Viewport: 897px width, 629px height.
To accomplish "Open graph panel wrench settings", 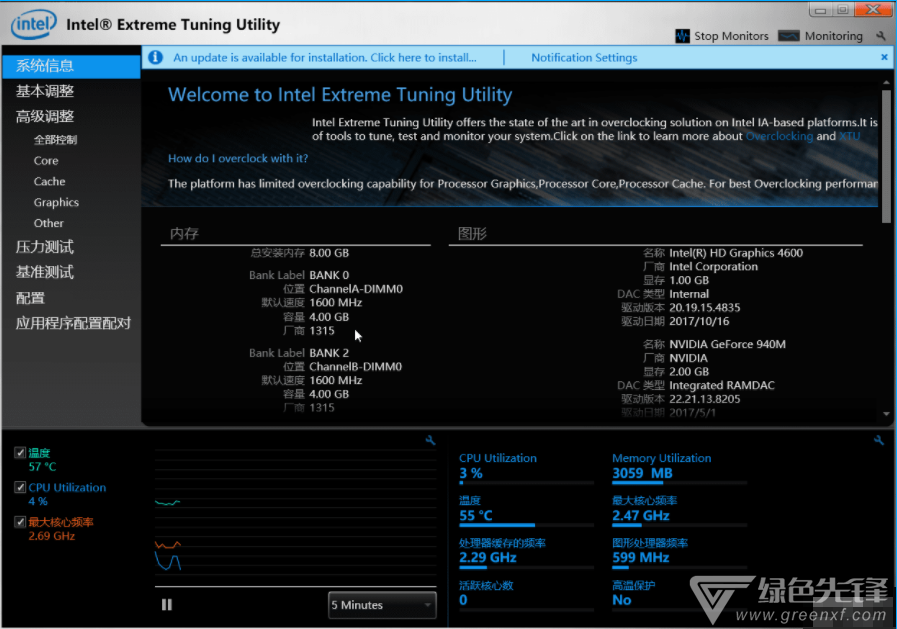I will 431,440.
